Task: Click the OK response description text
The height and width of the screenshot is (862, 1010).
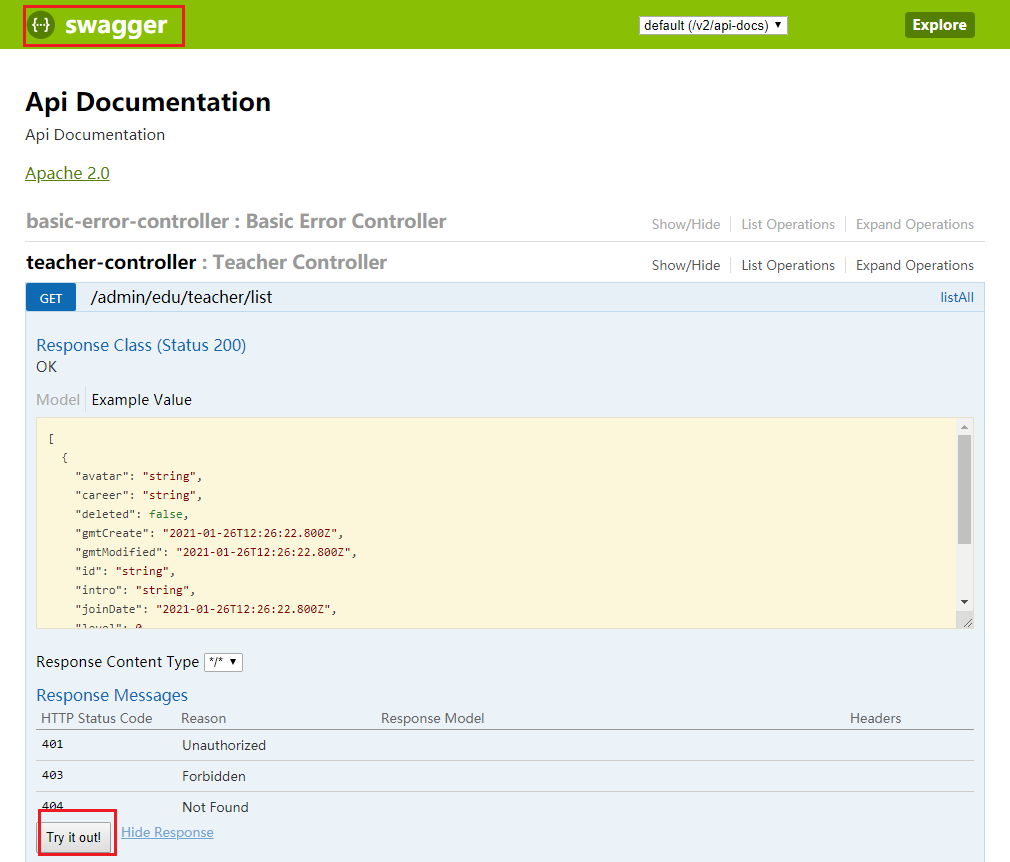Action: point(46,367)
